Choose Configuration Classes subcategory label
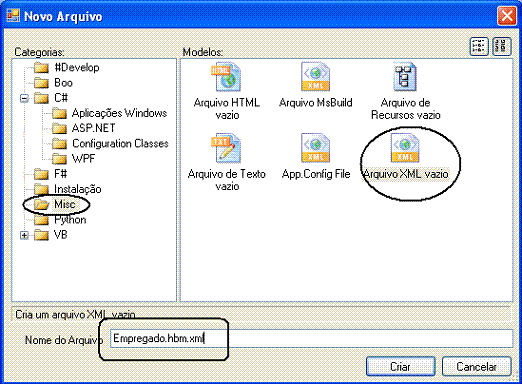This screenshot has height=384, width=522. click(120, 144)
